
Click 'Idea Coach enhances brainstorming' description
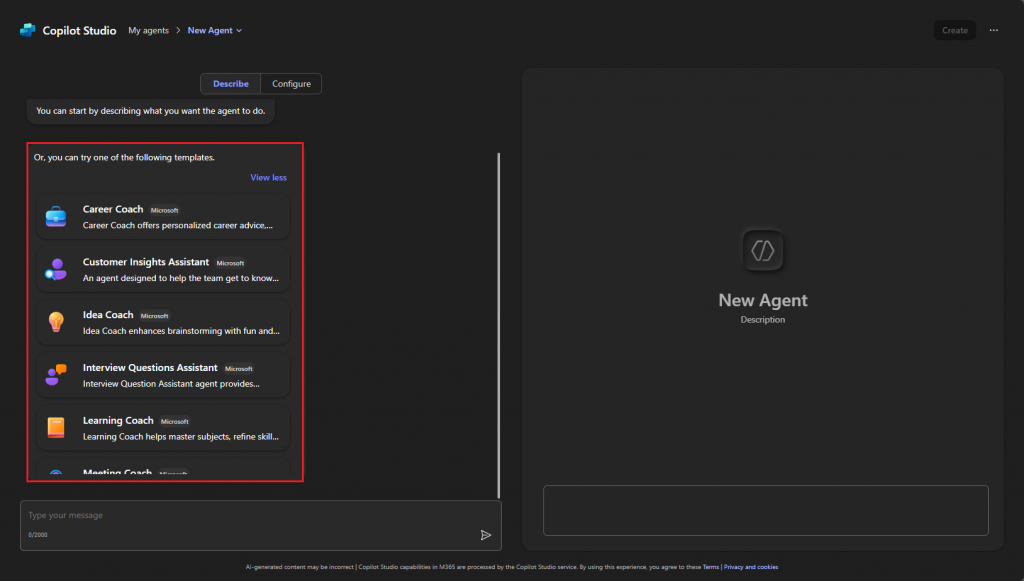click(x=181, y=331)
